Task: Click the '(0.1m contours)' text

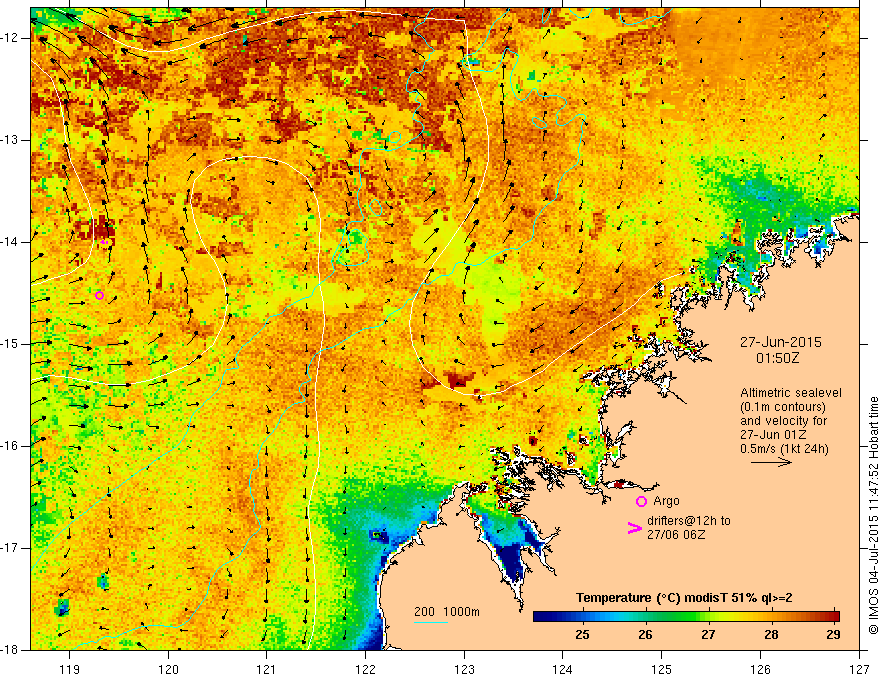Action: point(782,407)
